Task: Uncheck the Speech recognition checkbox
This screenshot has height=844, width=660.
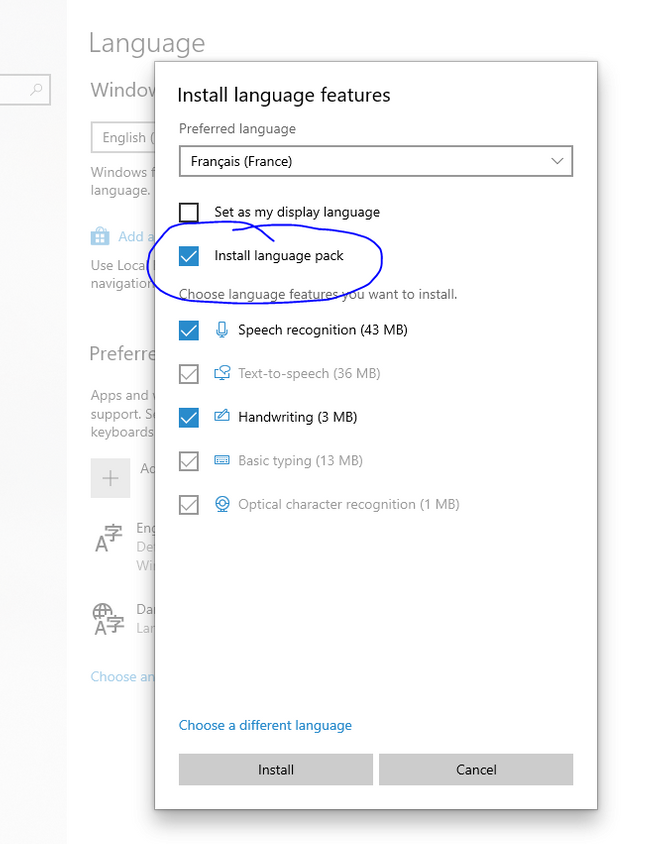Action: (x=189, y=330)
